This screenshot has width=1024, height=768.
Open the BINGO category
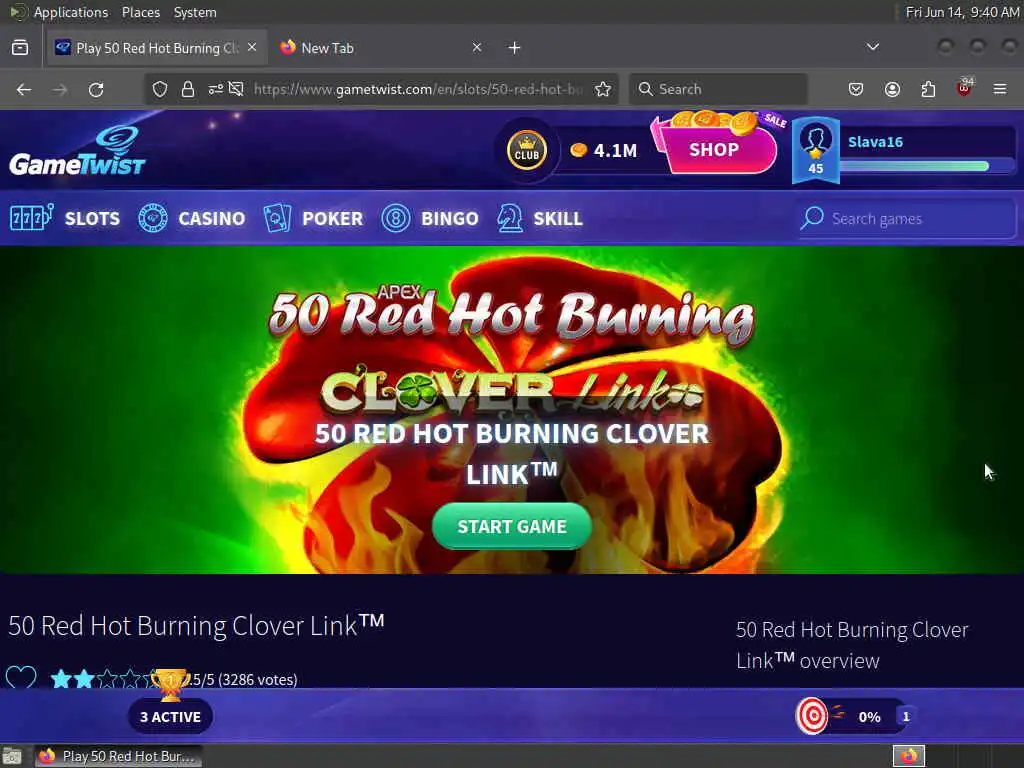(430, 218)
